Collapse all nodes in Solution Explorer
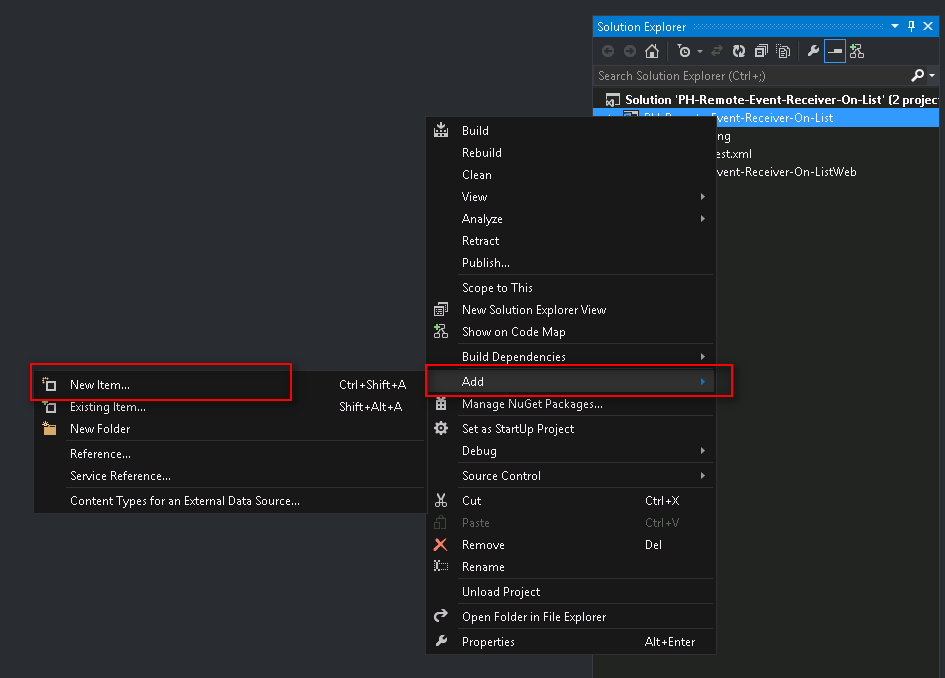 tap(761, 51)
